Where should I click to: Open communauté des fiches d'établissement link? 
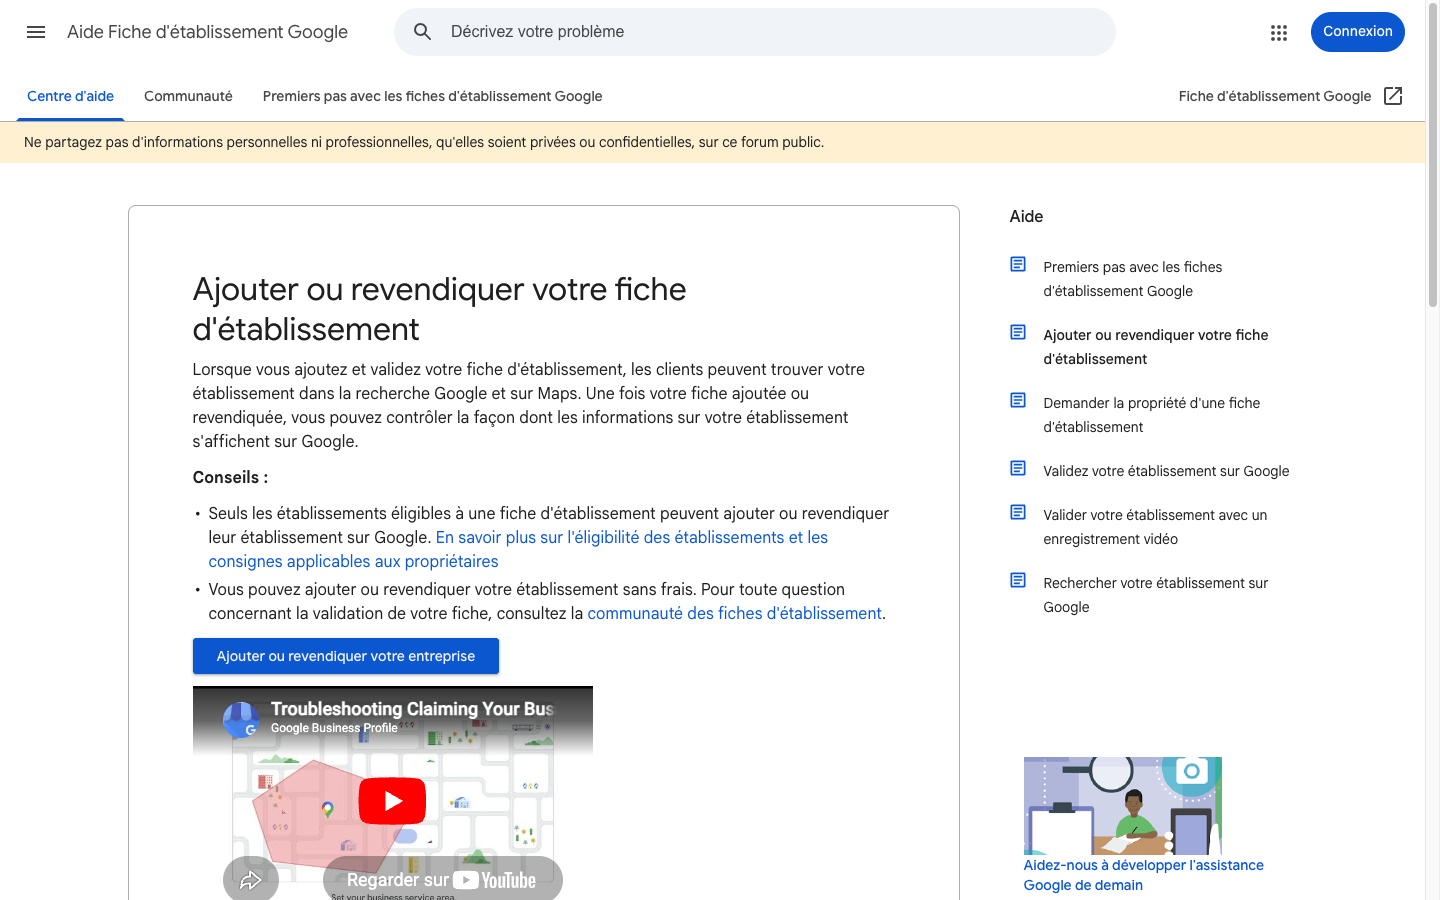click(x=735, y=613)
